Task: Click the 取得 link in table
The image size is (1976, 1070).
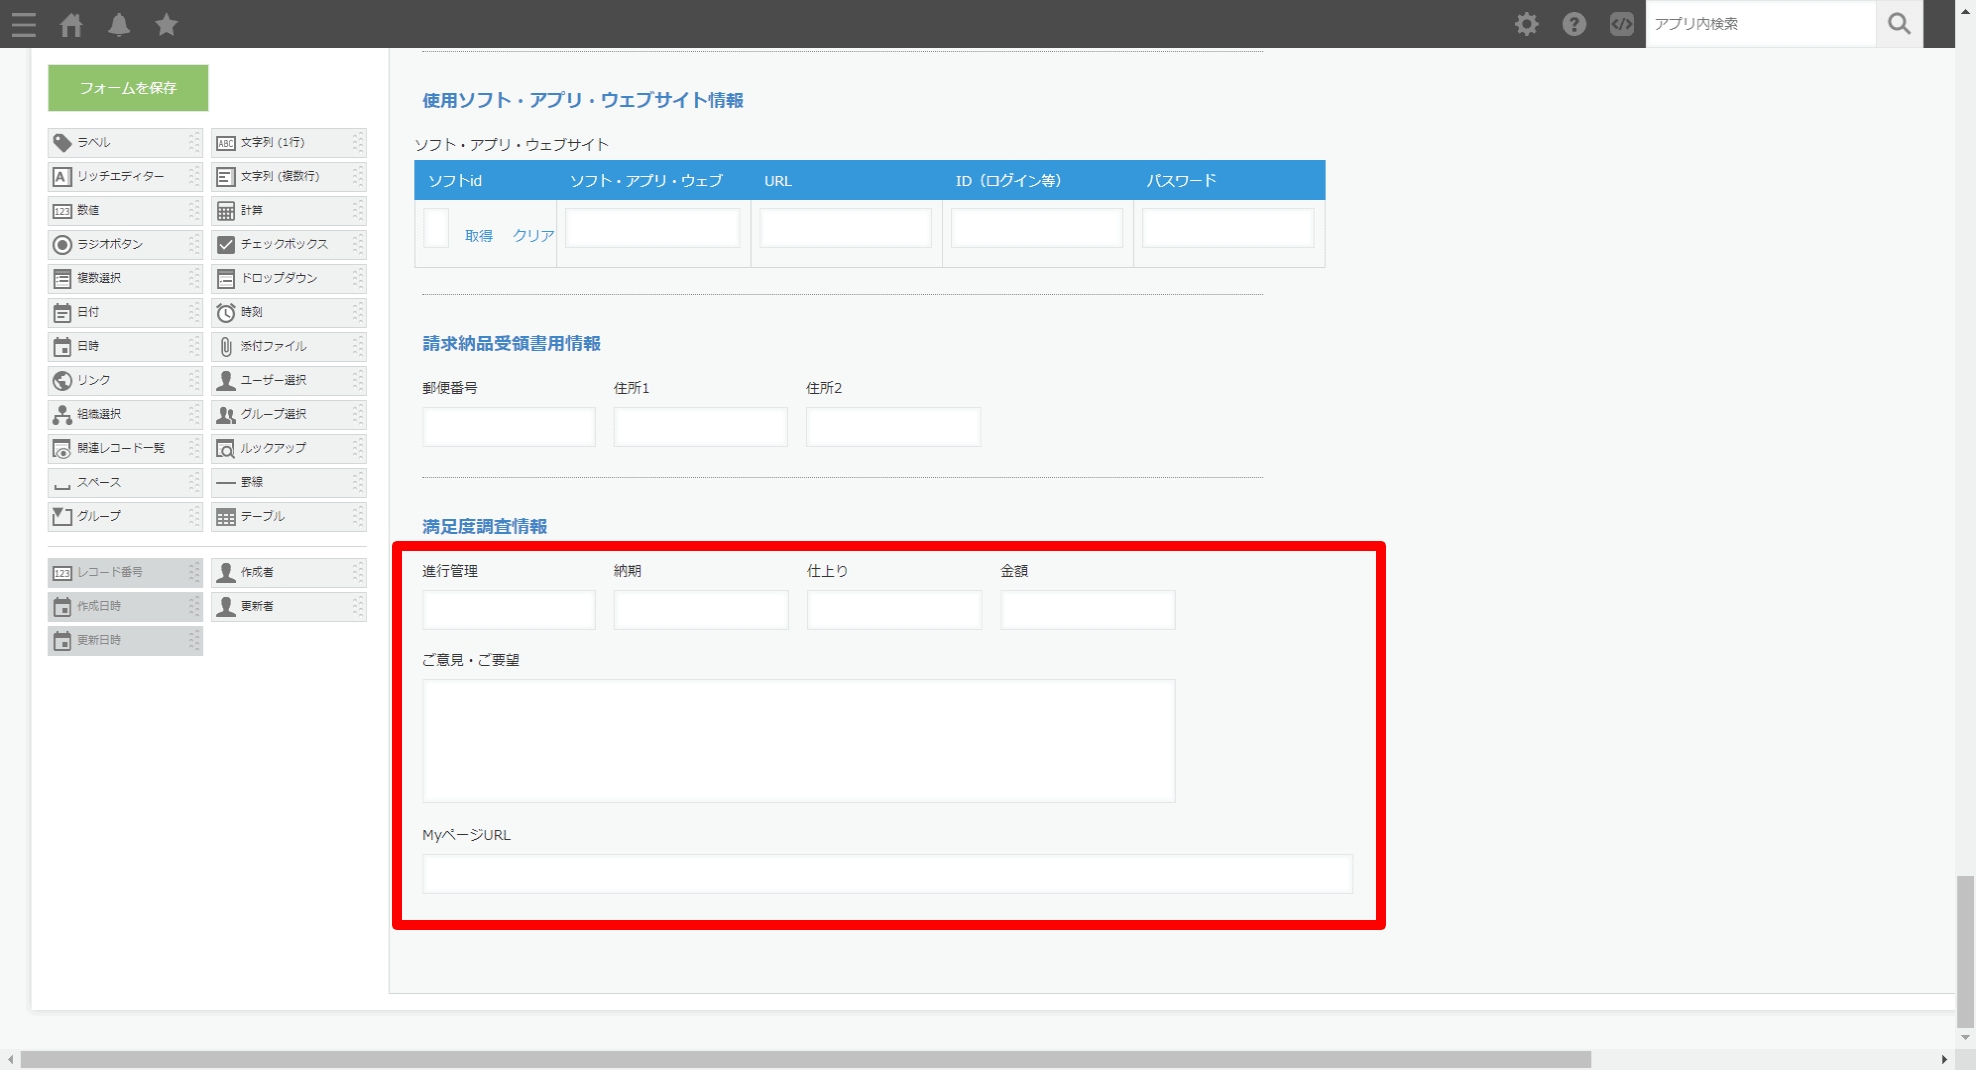Action: pyautogui.click(x=478, y=236)
